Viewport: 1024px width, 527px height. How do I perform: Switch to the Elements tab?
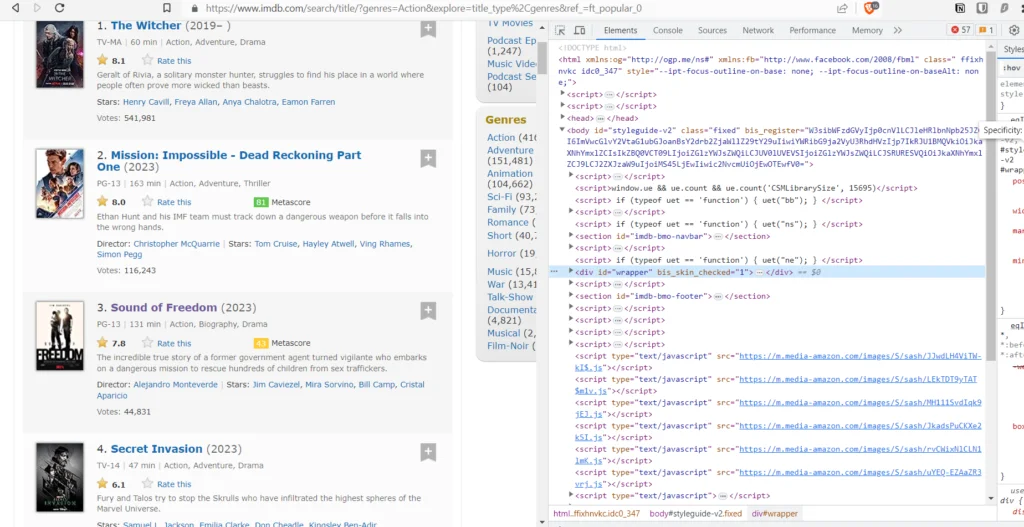(x=620, y=31)
